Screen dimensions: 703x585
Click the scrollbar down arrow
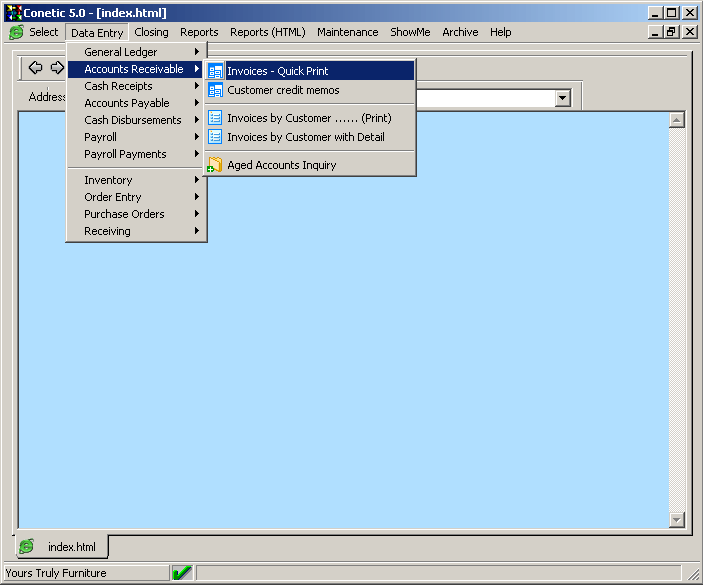[677, 520]
